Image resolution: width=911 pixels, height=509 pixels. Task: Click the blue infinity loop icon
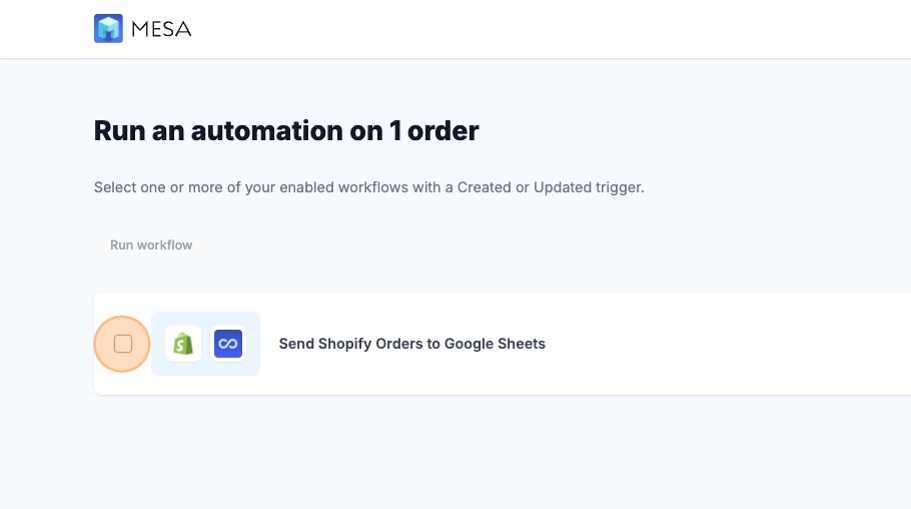pos(228,344)
